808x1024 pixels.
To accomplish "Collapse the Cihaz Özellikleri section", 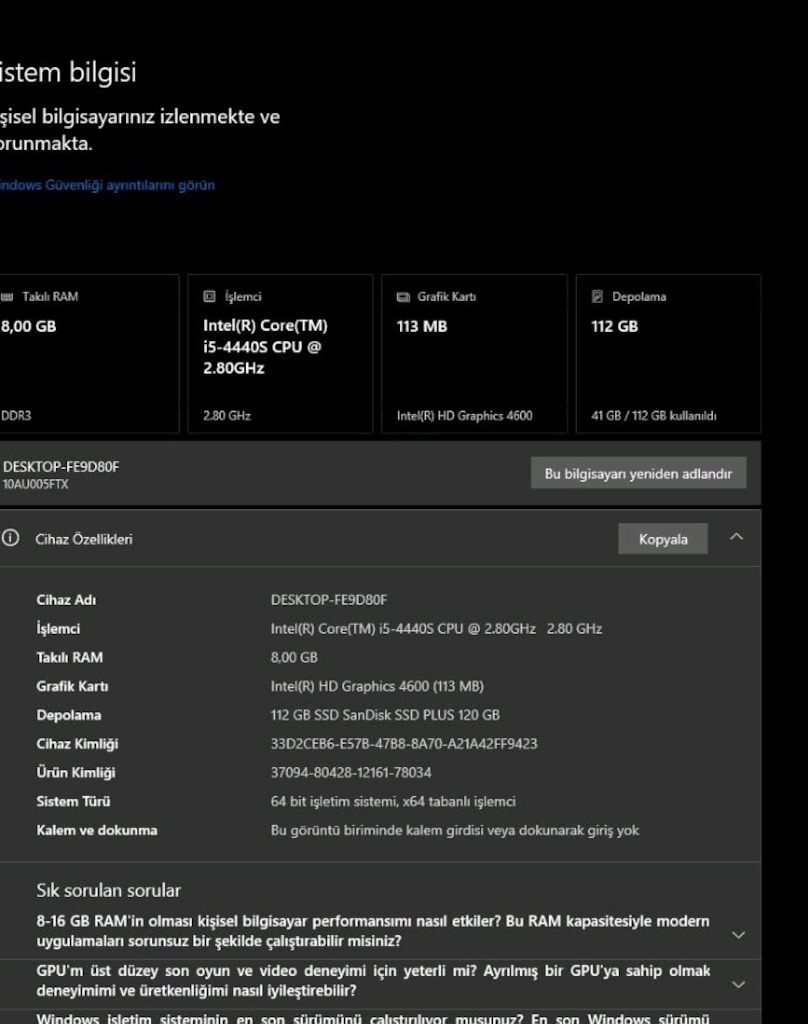I will 736,537.
